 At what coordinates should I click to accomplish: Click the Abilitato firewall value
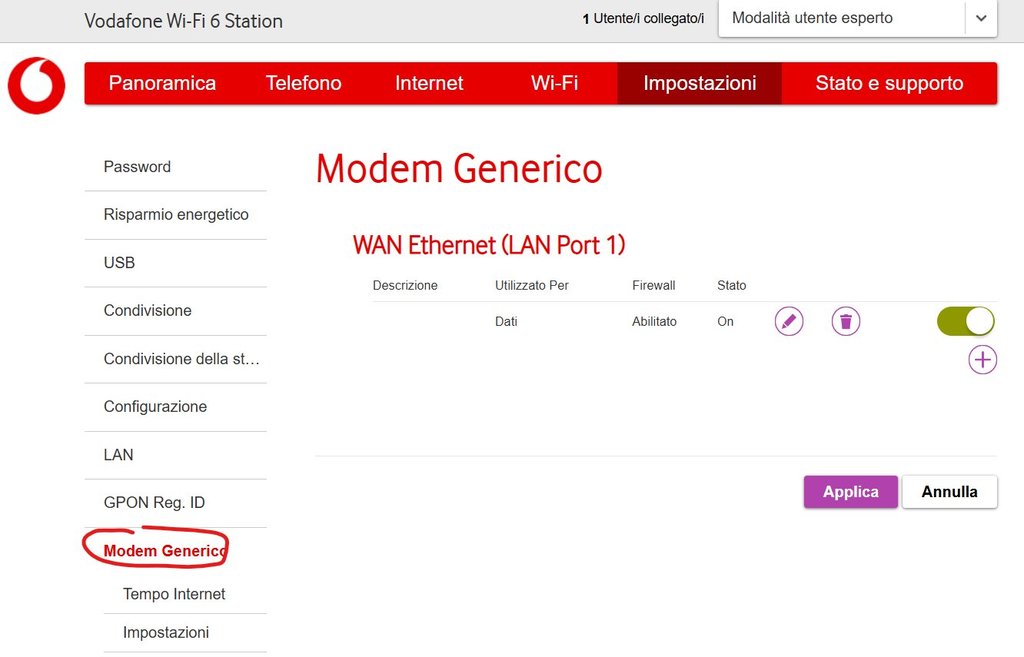pos(654,321)
